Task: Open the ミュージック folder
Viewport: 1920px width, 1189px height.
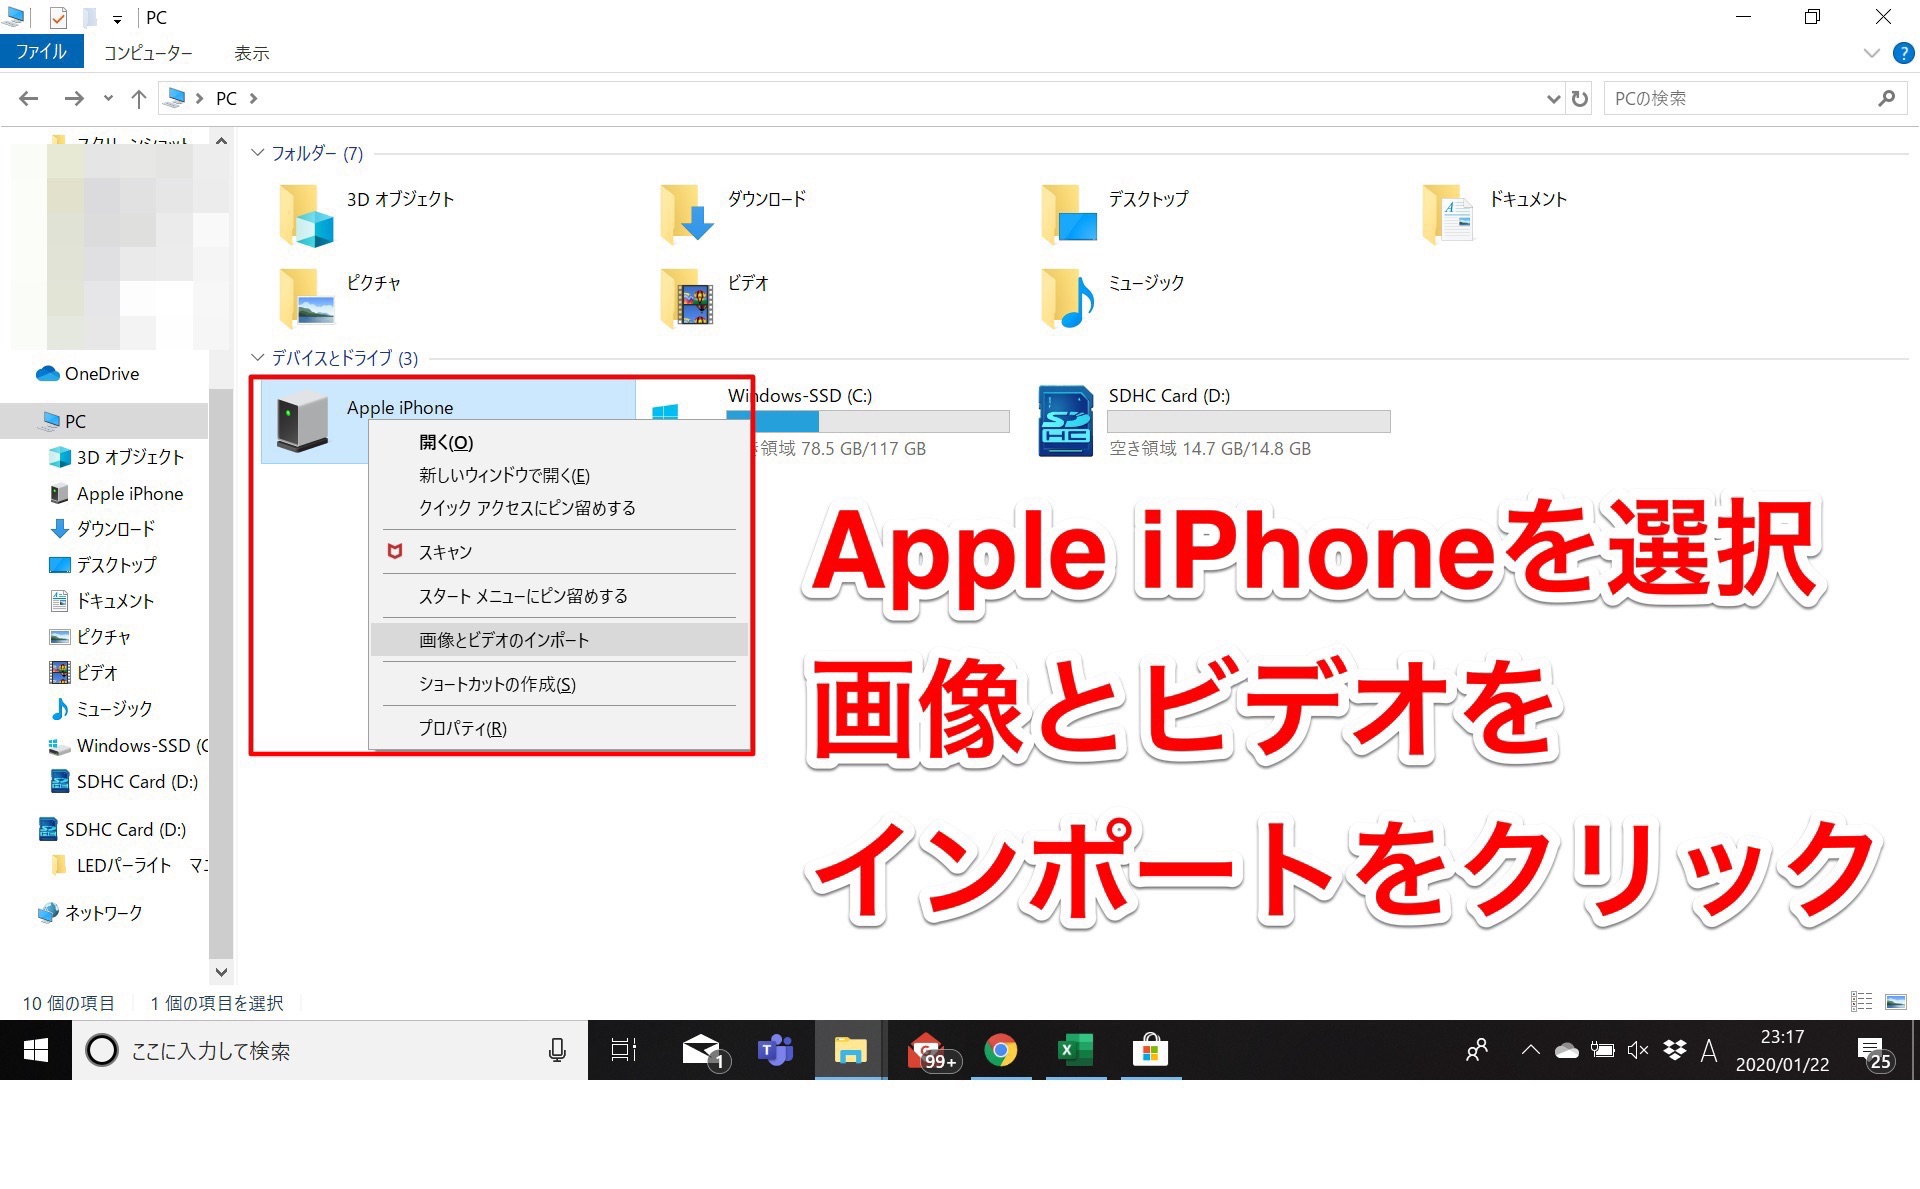Action: click(x=1069, y=298)
